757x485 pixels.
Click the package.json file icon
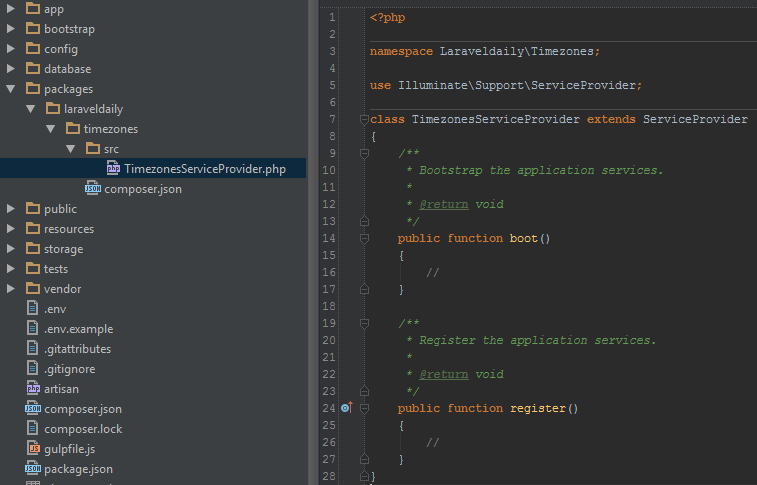(x=33, y=469)
